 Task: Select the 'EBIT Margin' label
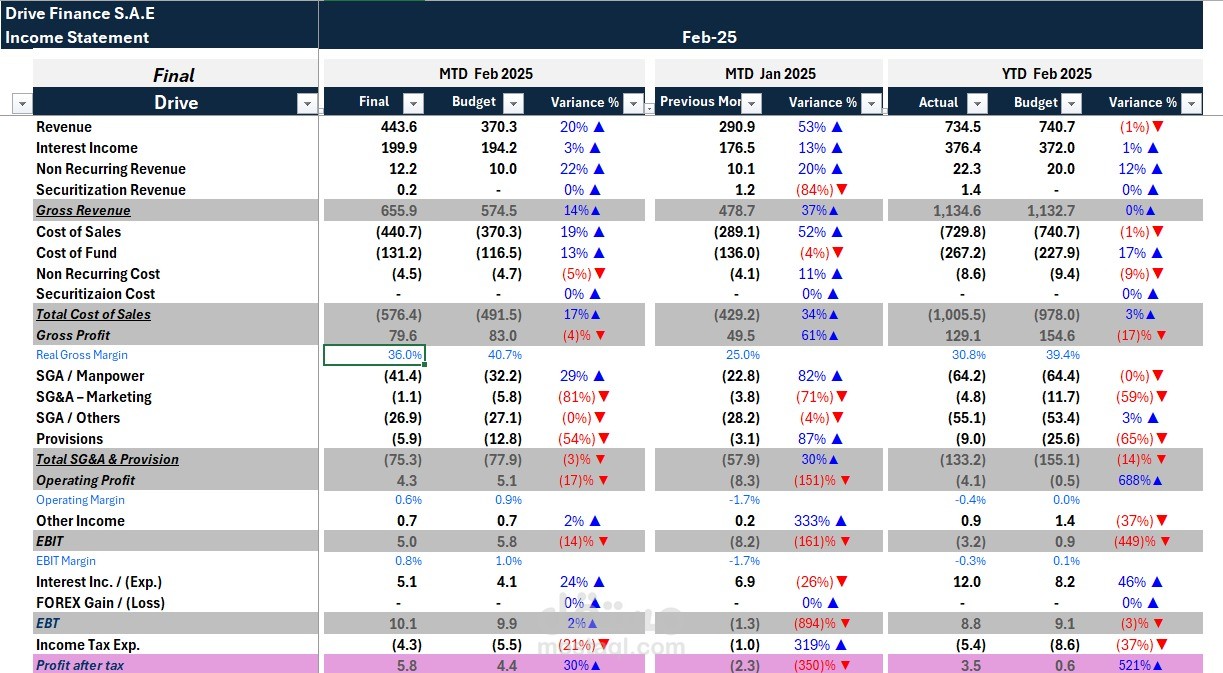(66, 561)
